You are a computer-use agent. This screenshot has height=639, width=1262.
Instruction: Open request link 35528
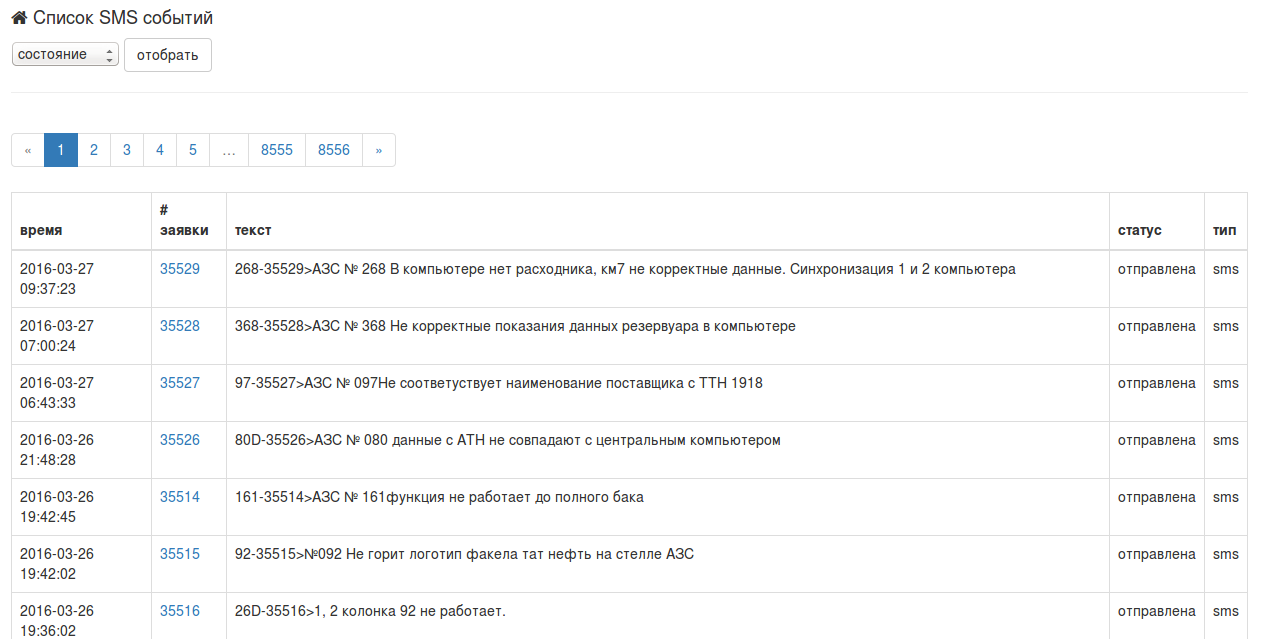[180, 326]
